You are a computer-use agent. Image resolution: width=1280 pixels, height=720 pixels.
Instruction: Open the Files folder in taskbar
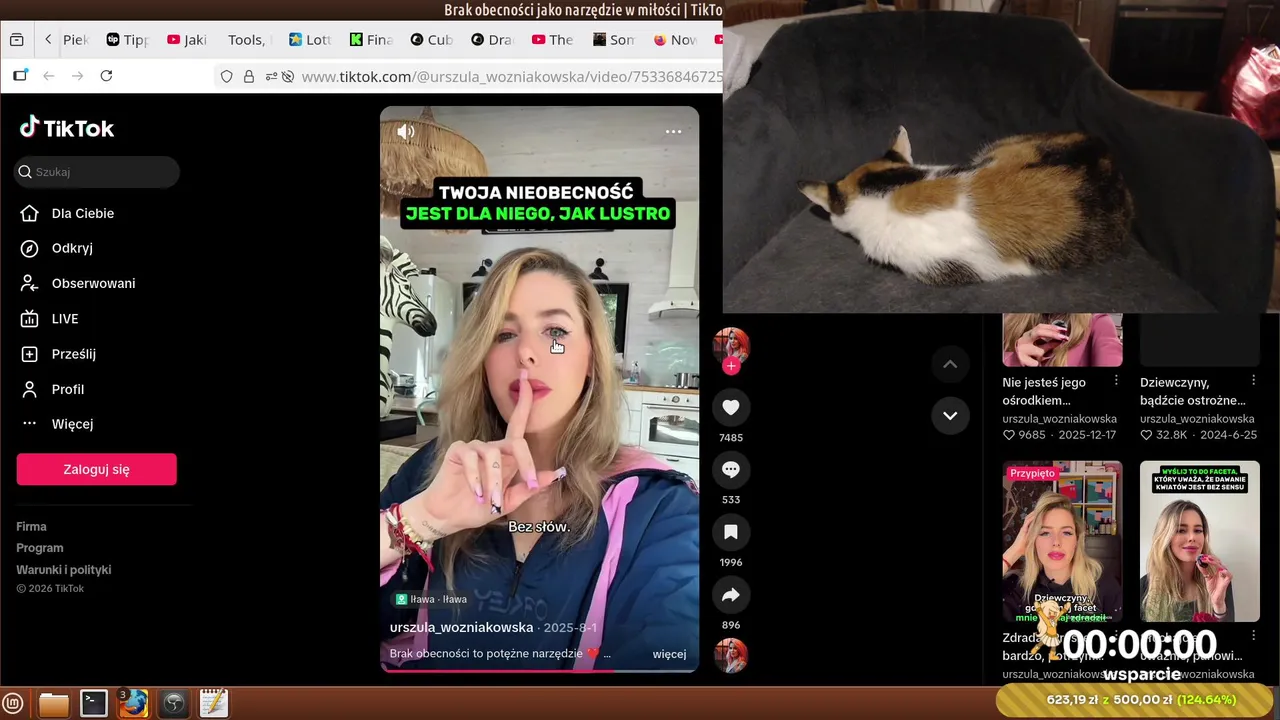tap(54, 704)
